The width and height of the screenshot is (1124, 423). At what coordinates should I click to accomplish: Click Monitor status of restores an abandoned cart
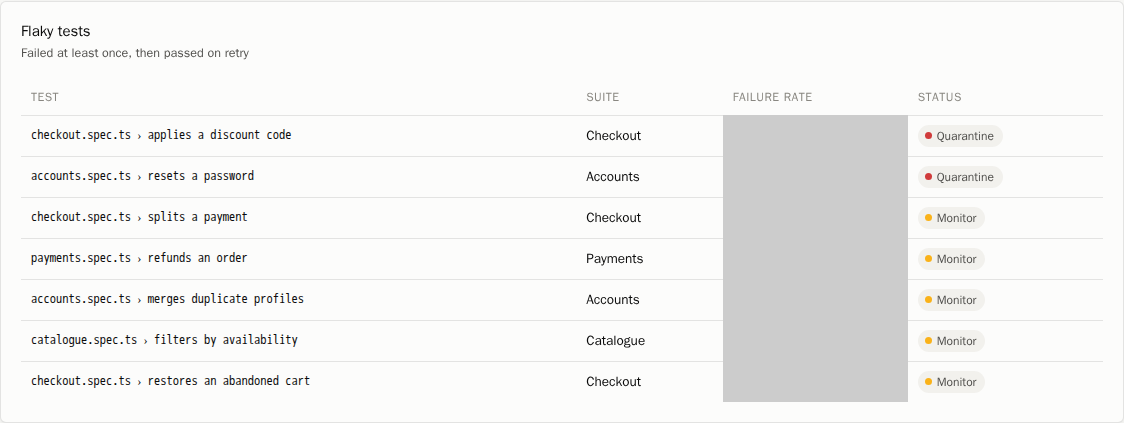(951, 382)
